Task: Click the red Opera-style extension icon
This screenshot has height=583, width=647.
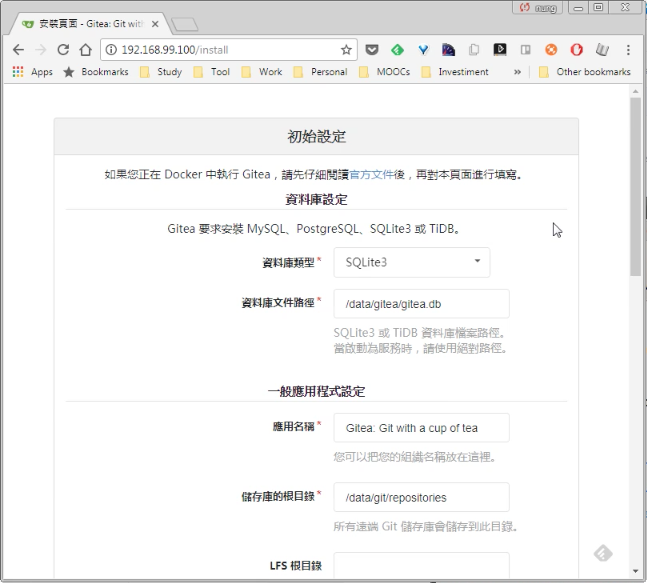Action: click(x=576, y=50)
